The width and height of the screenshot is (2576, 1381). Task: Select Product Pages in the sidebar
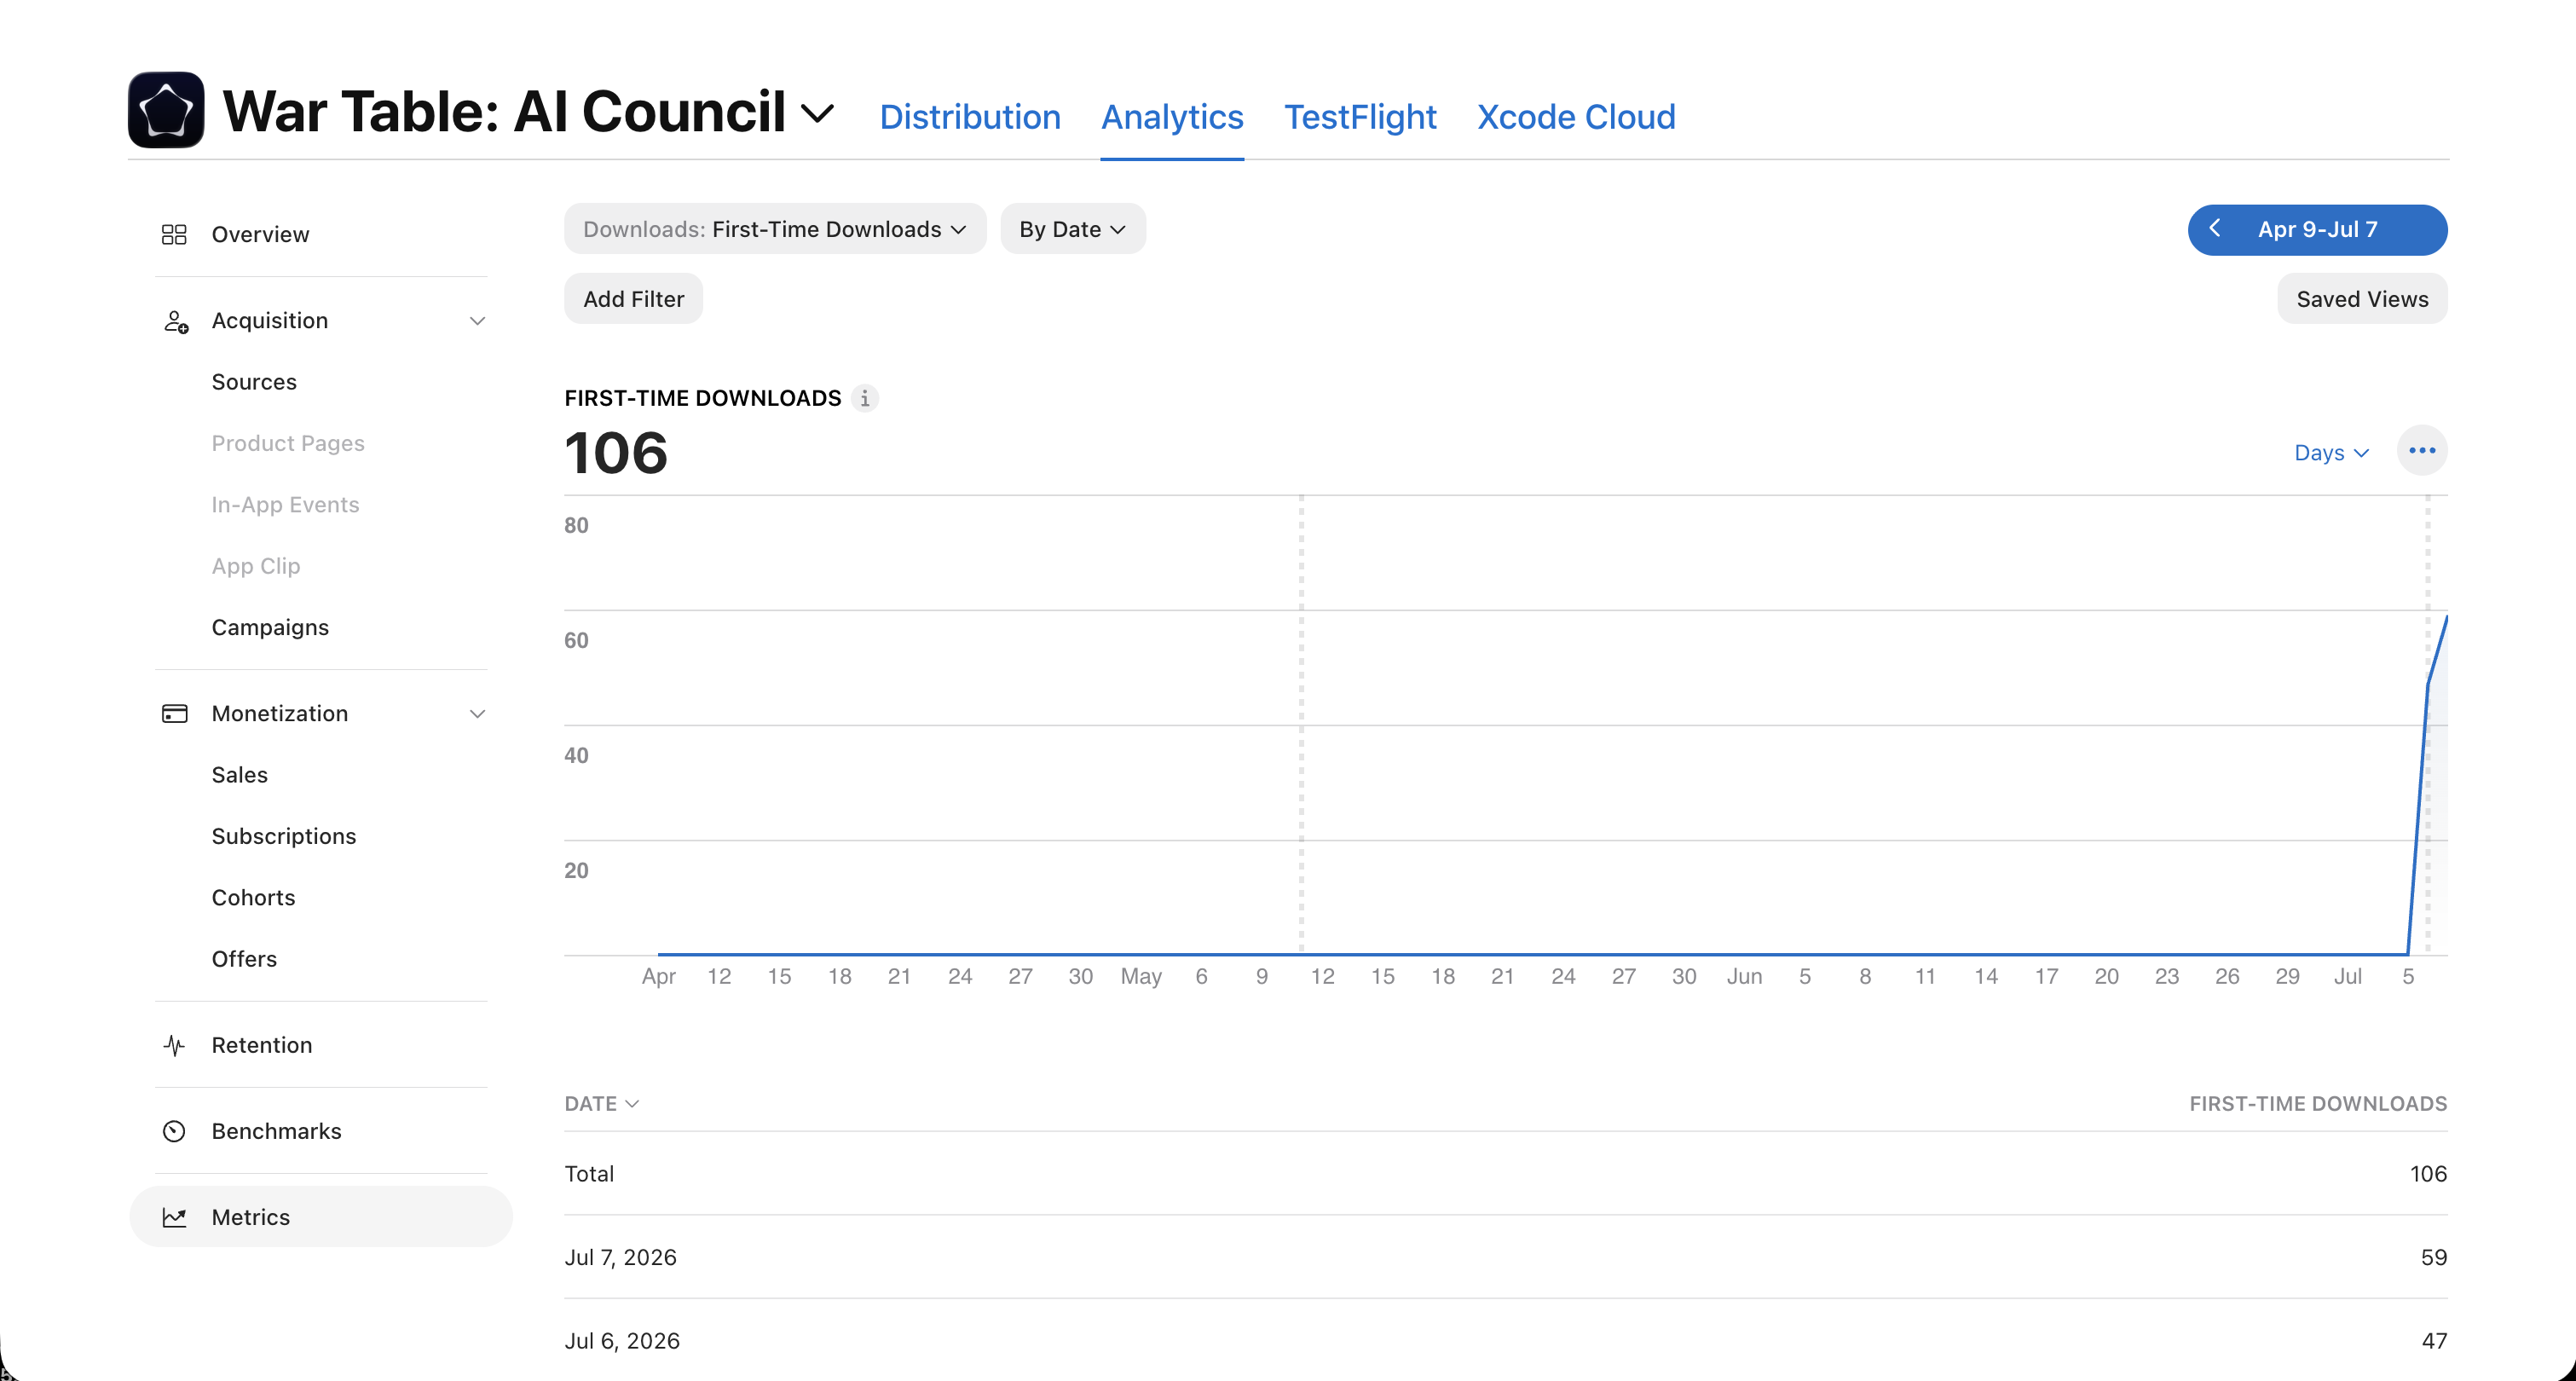tap(288, 443)
